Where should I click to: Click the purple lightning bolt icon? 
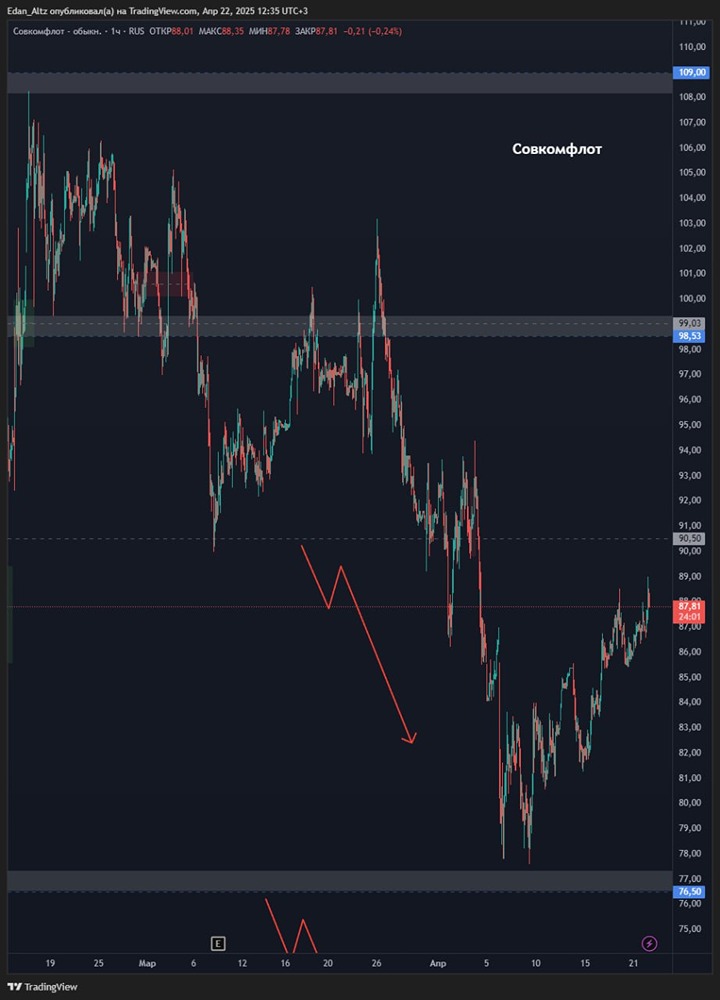649,943
